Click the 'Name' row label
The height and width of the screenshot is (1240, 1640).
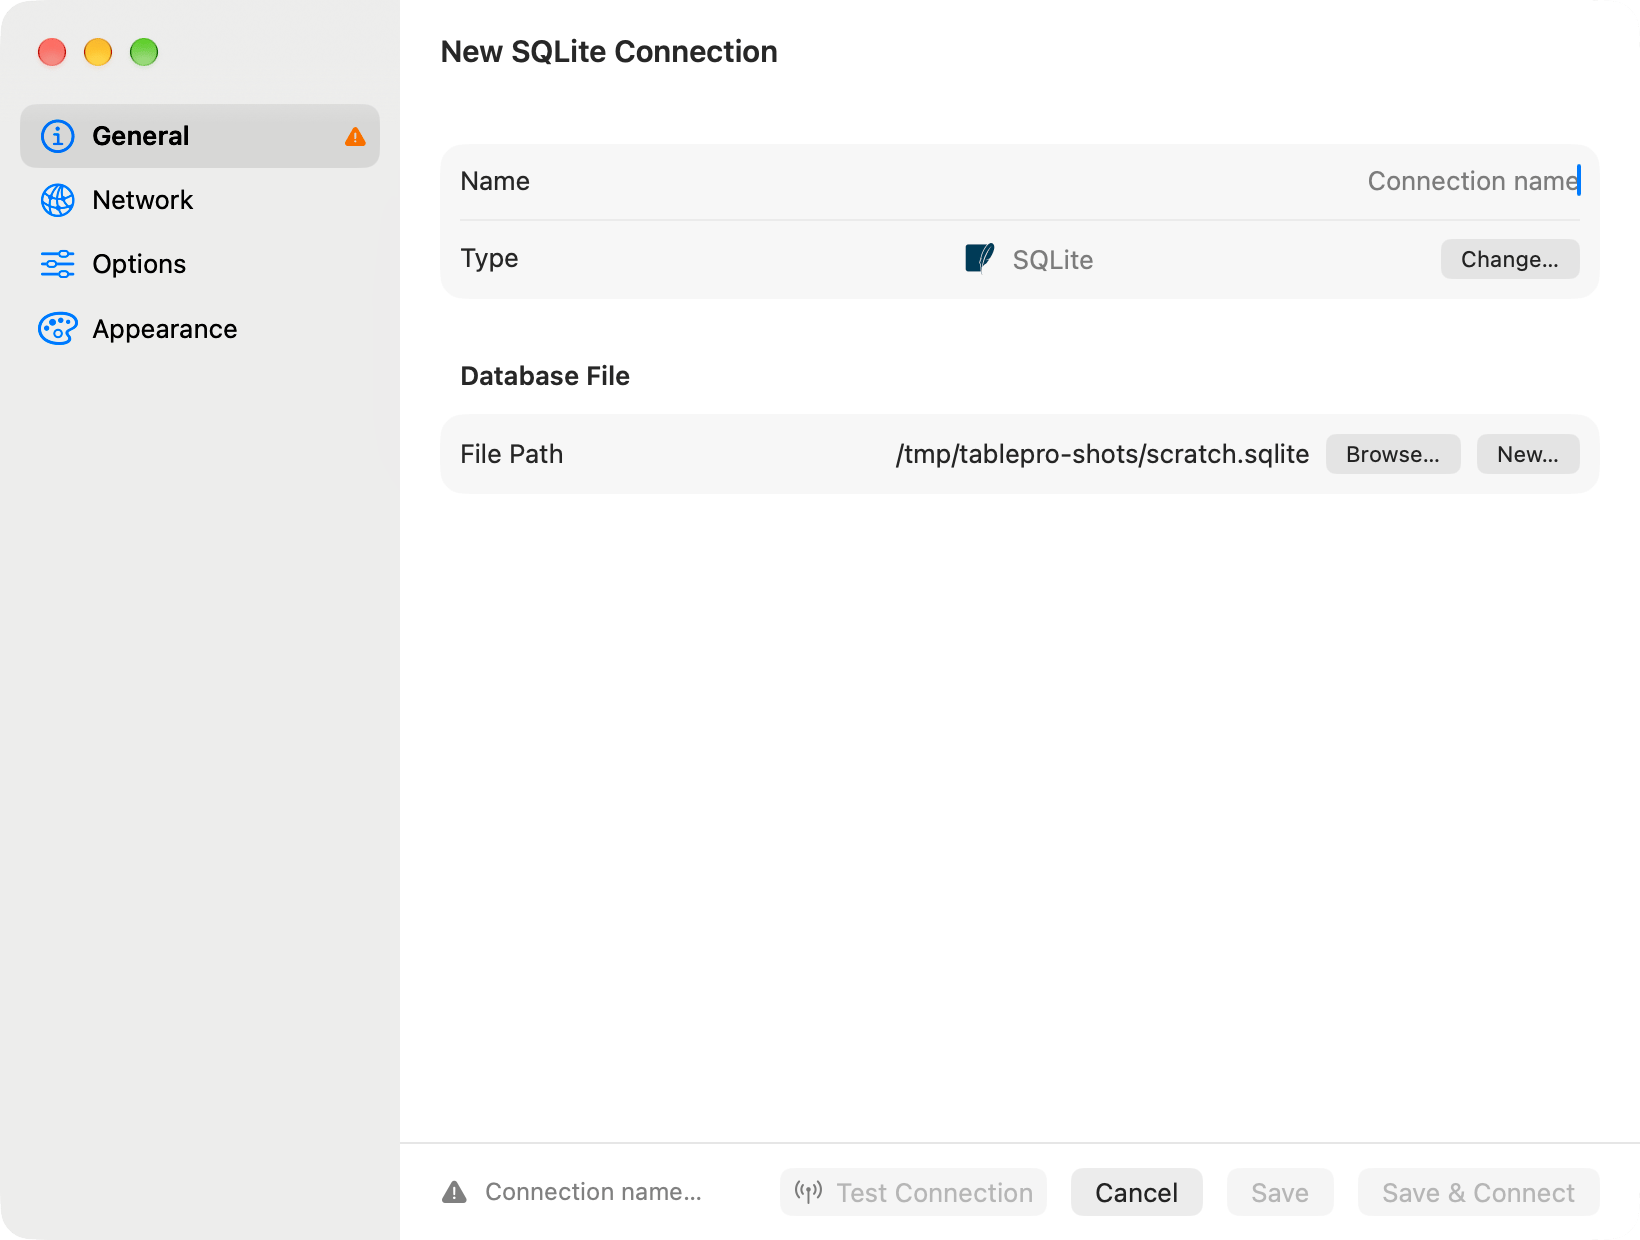click(x=495, y=181)
